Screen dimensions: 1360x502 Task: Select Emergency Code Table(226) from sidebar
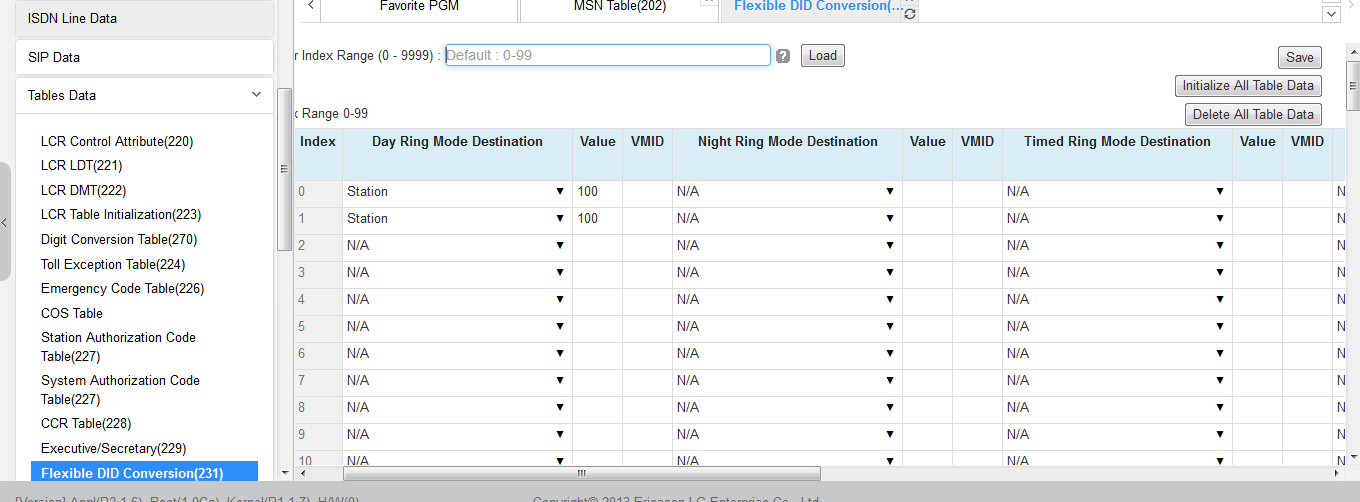(122, 288)
